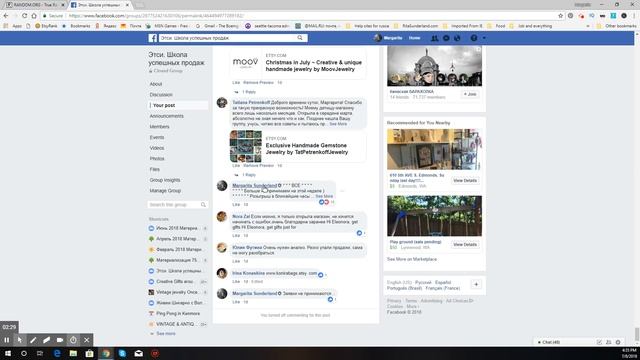Open the quick help question mark icon

coord(474,38)
